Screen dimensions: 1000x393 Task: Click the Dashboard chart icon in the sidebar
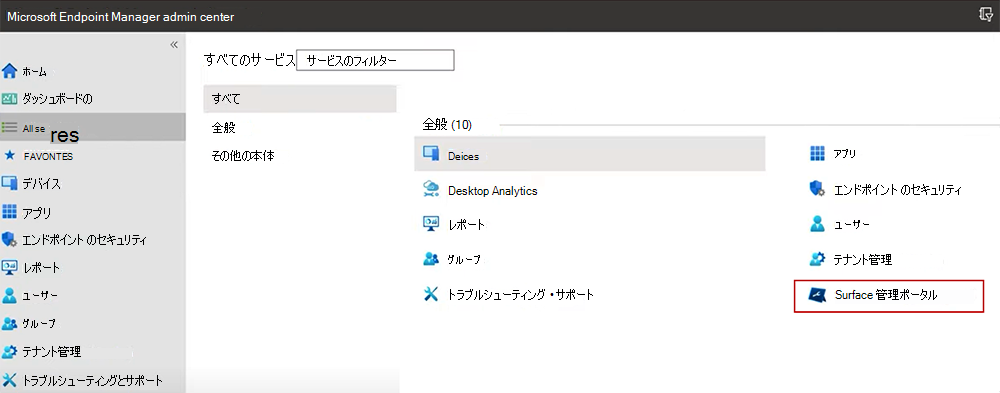point(10,99)
